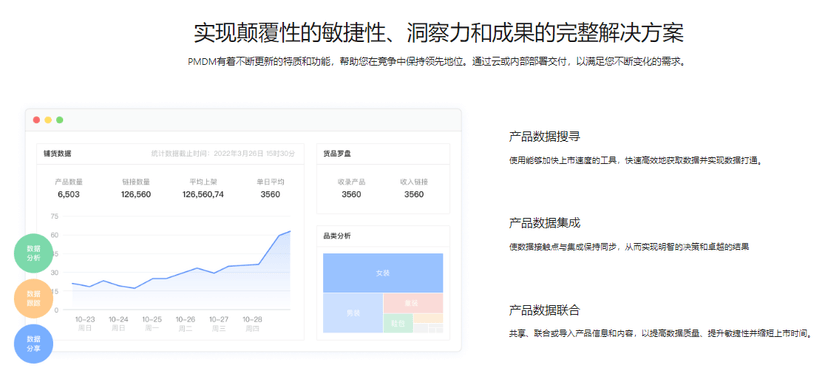Click the green 数据分析 circle badge
Viewport: 828px width, 390px height.
point(33,253)
